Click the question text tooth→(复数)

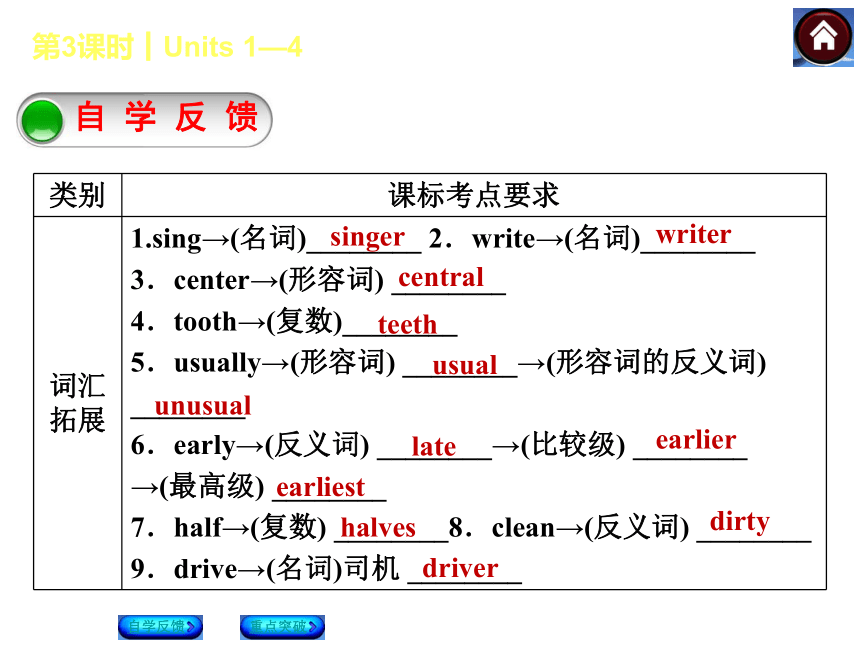tap(258, 321)
